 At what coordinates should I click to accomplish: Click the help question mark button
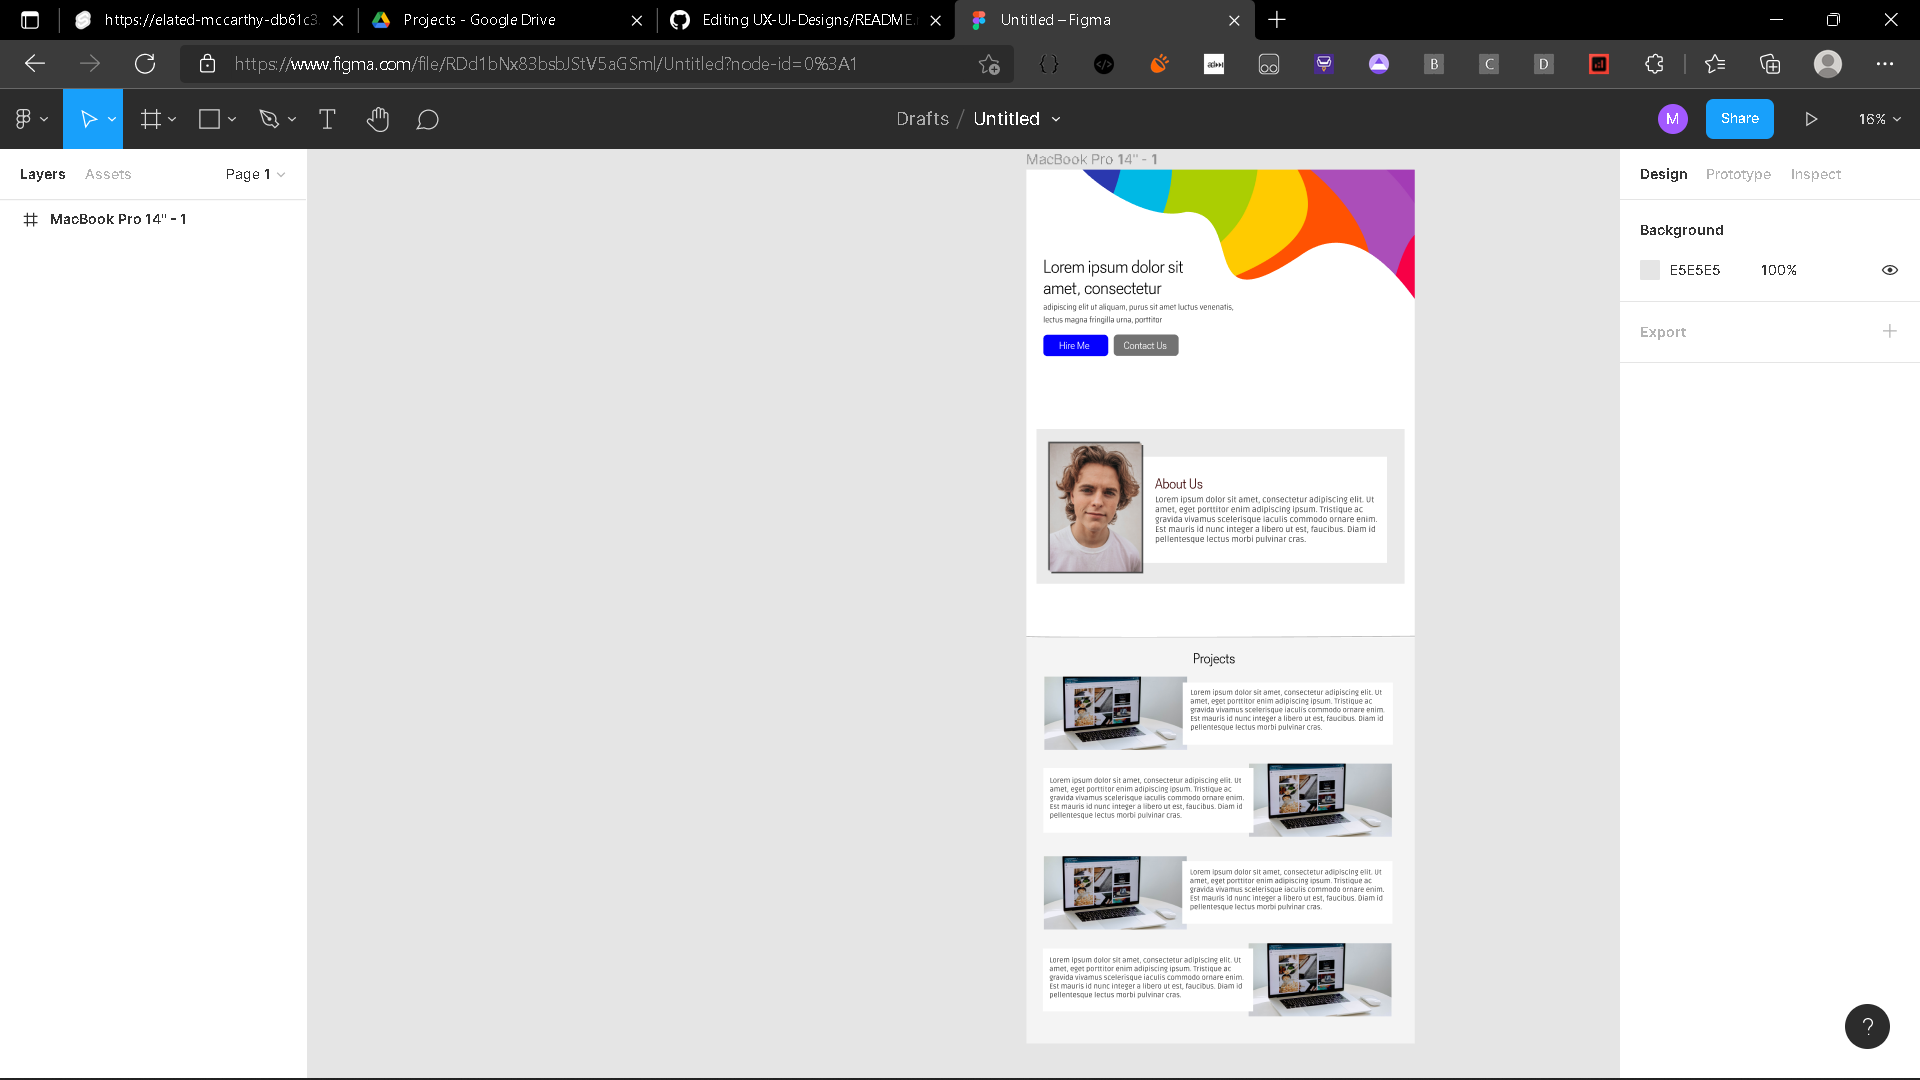[x=1866, y=1026]
